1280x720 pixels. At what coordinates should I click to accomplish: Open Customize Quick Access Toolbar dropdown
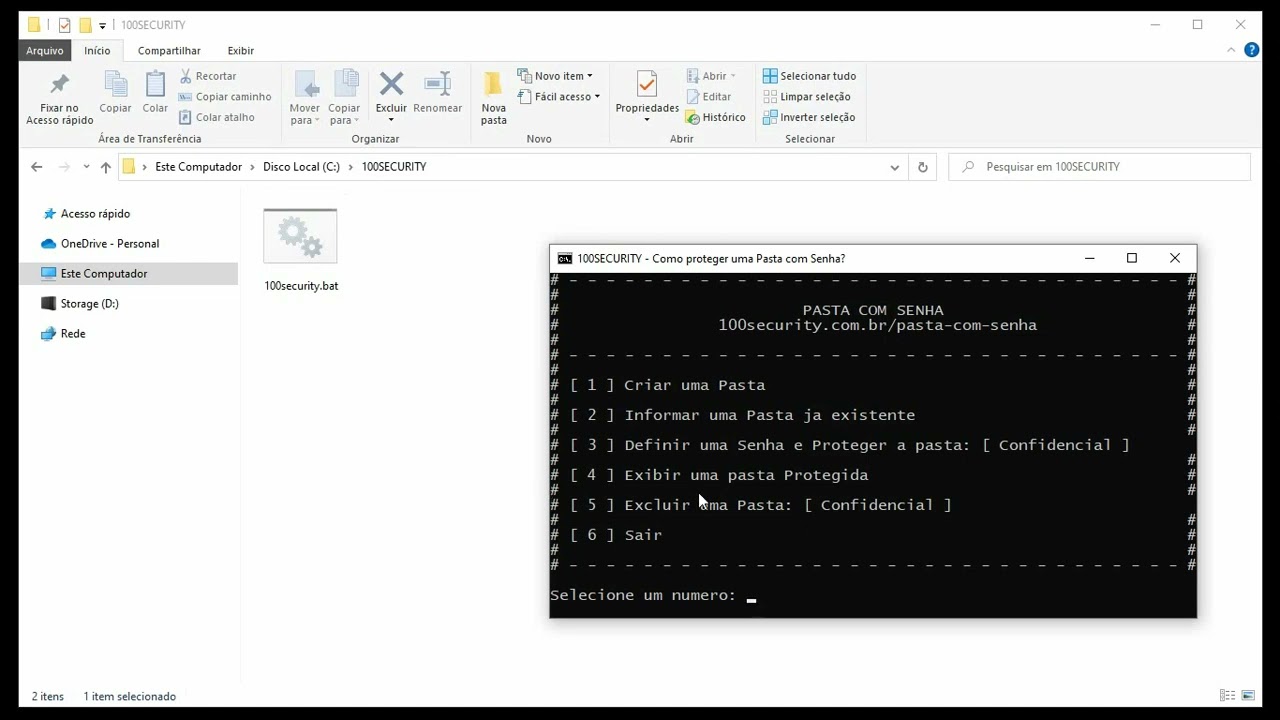pyautogui.click(x=102, y=26)
